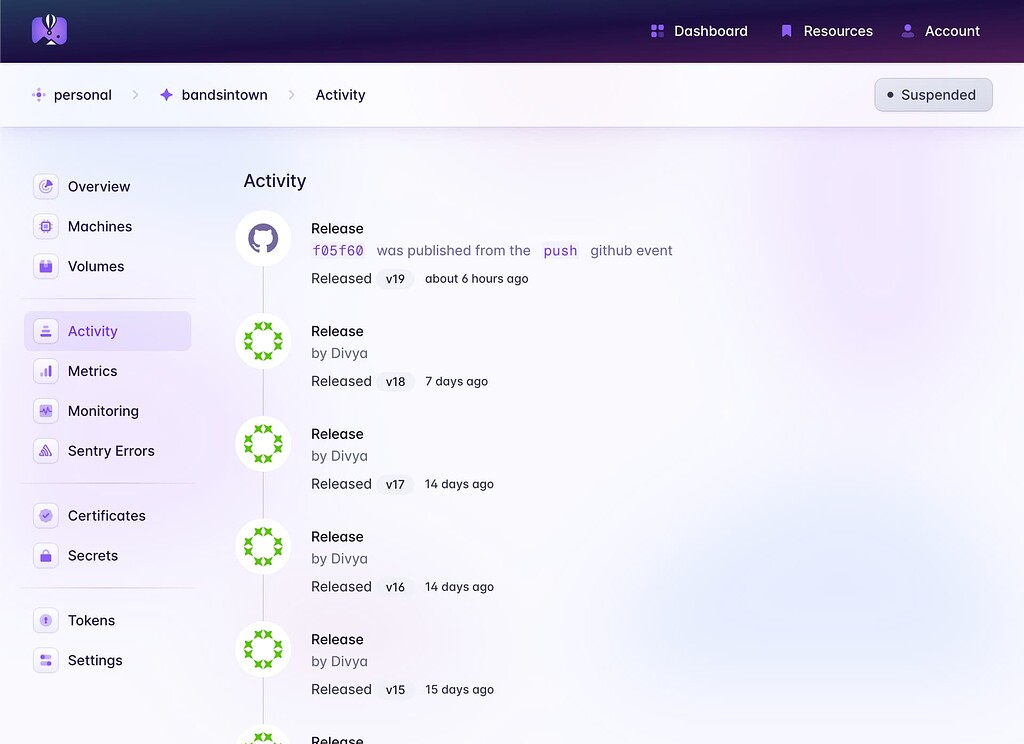This screenshot has height=744, width=1024.
Task: Click the GitHub octocat icon on latest release
Action: [262, 238]
